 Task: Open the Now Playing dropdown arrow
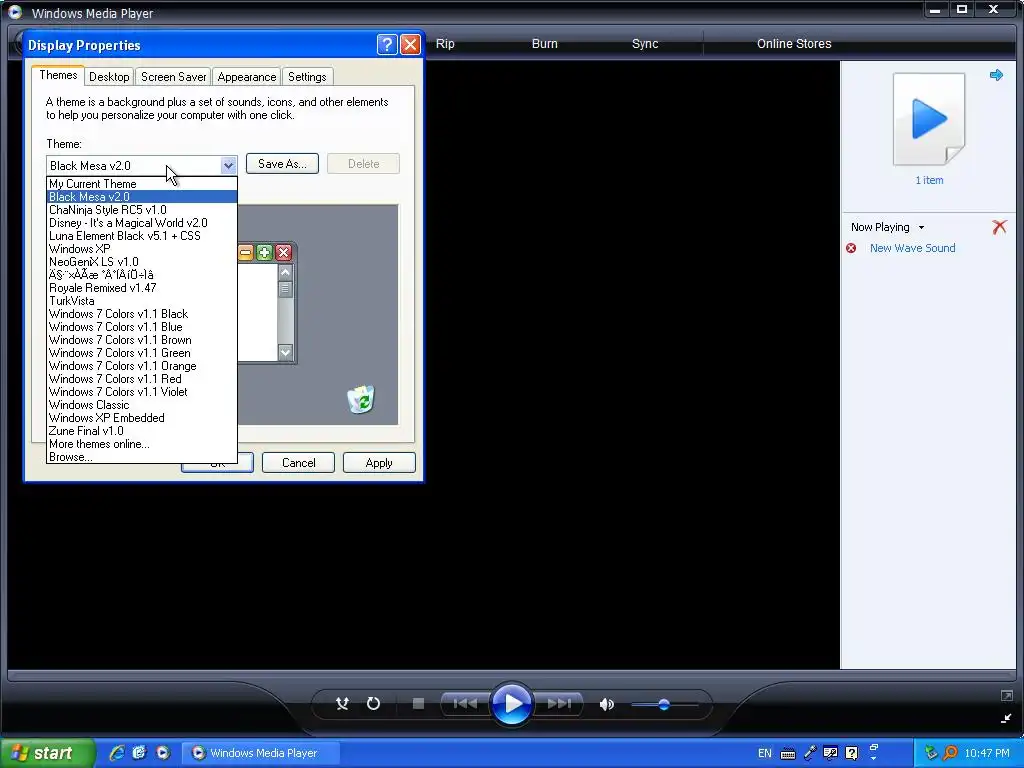pyautogui.click(x=921, y=227)
